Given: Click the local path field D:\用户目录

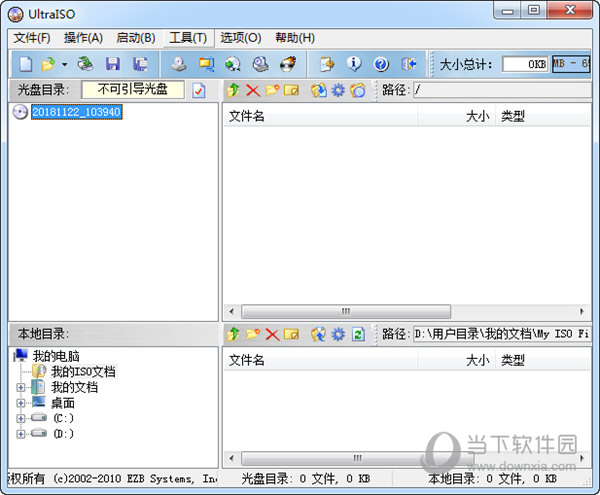Looking at the screenshot, I should click(502, 334).
